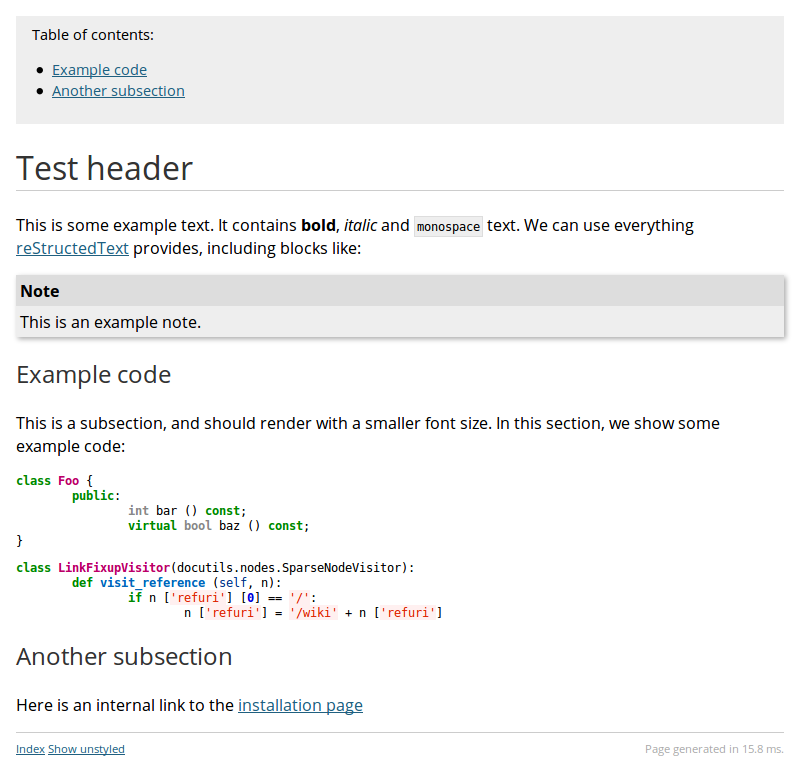Click the Note box title bar

coord(400,291)
